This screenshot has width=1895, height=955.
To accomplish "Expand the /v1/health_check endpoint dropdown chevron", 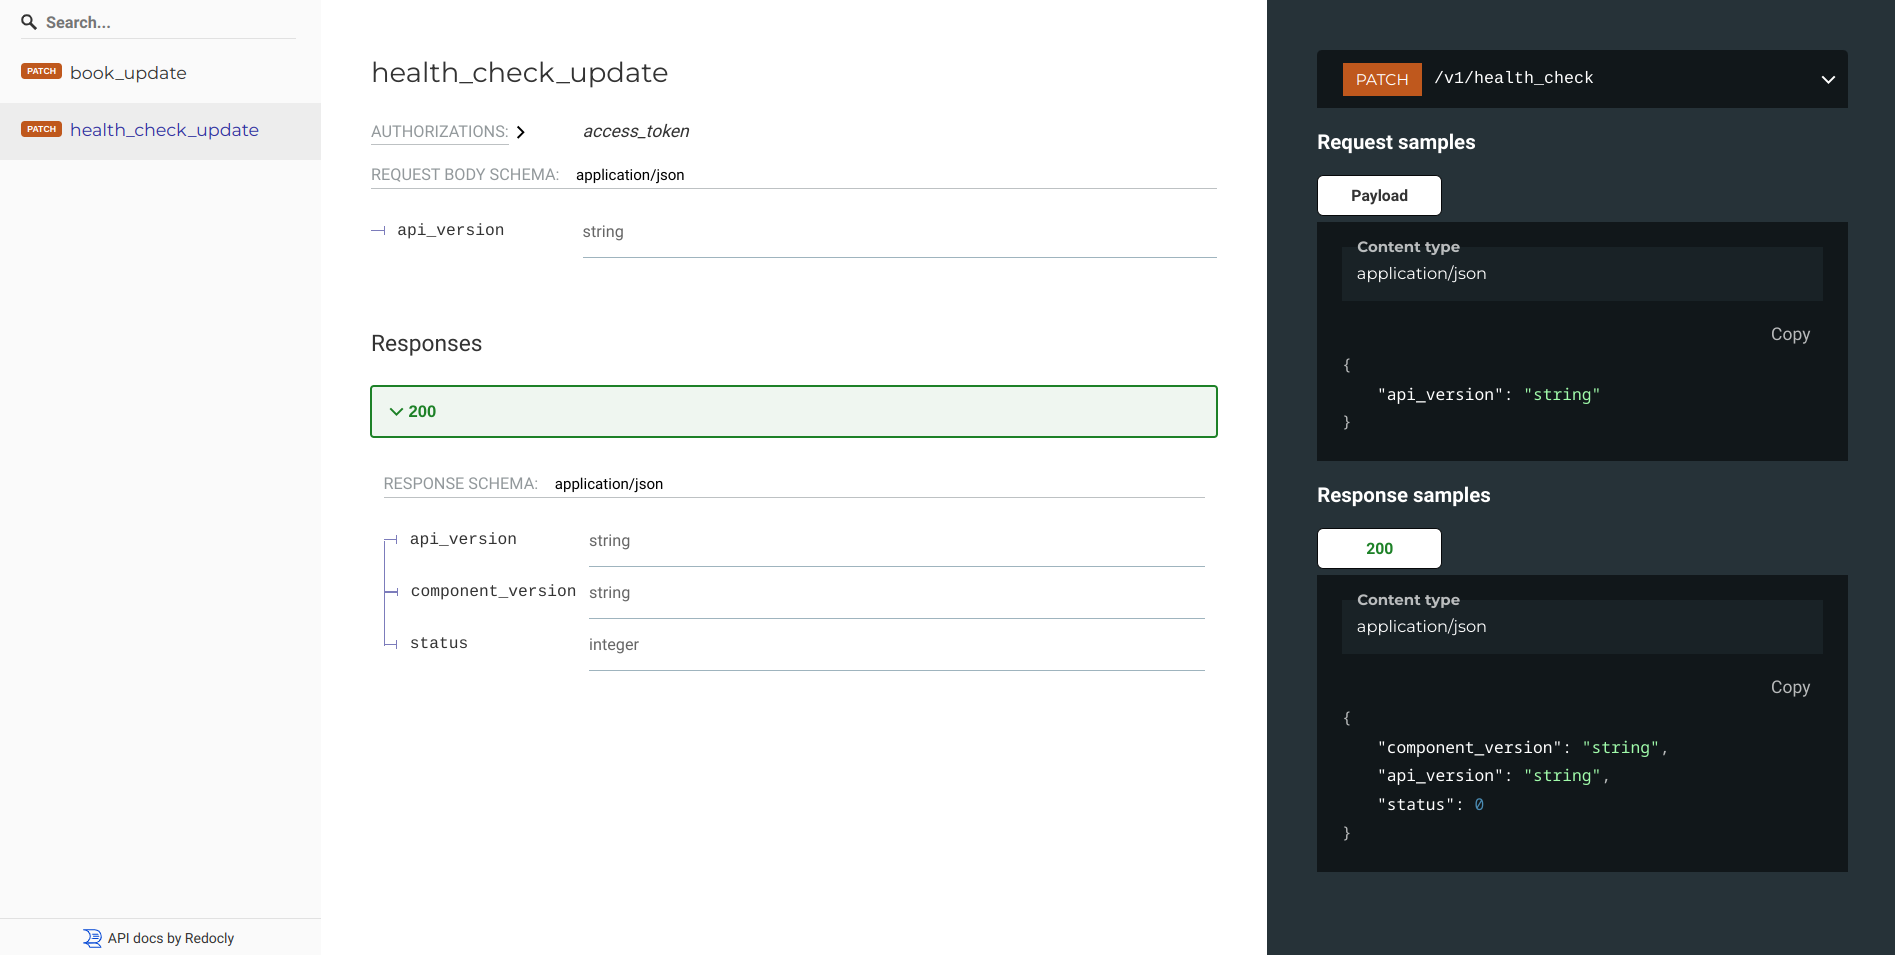I will pyautogui.click(x=1828, y=79).
